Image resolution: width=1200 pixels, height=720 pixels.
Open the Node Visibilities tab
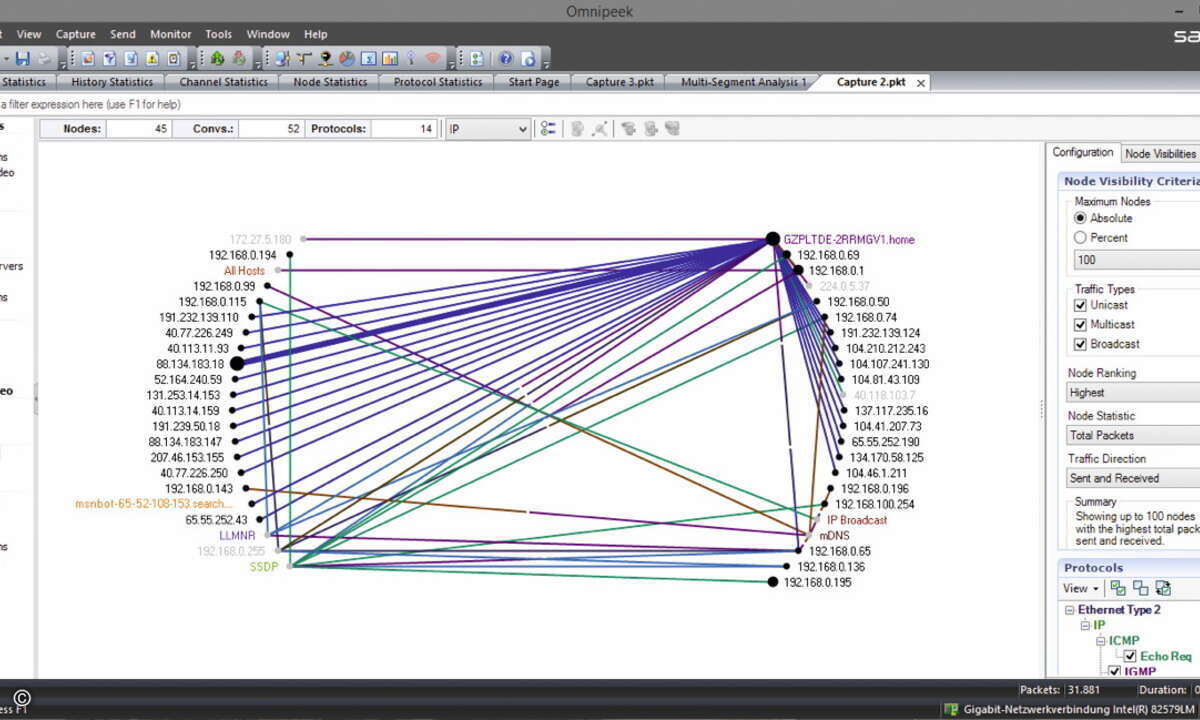(x=1160, y=154)
